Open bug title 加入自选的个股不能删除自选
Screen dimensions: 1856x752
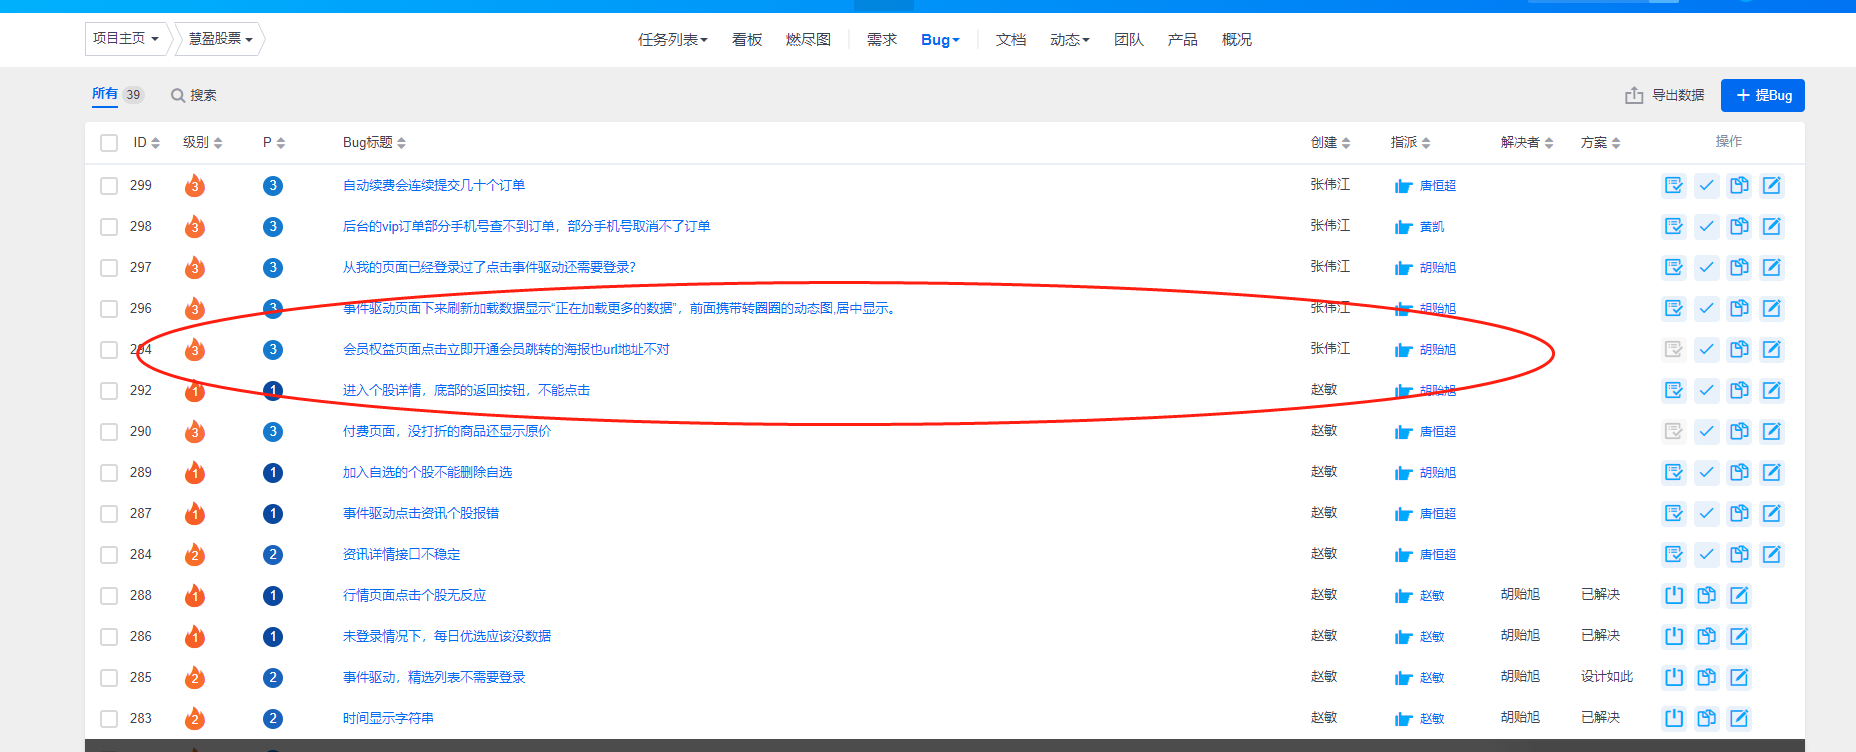coord(427,472)
